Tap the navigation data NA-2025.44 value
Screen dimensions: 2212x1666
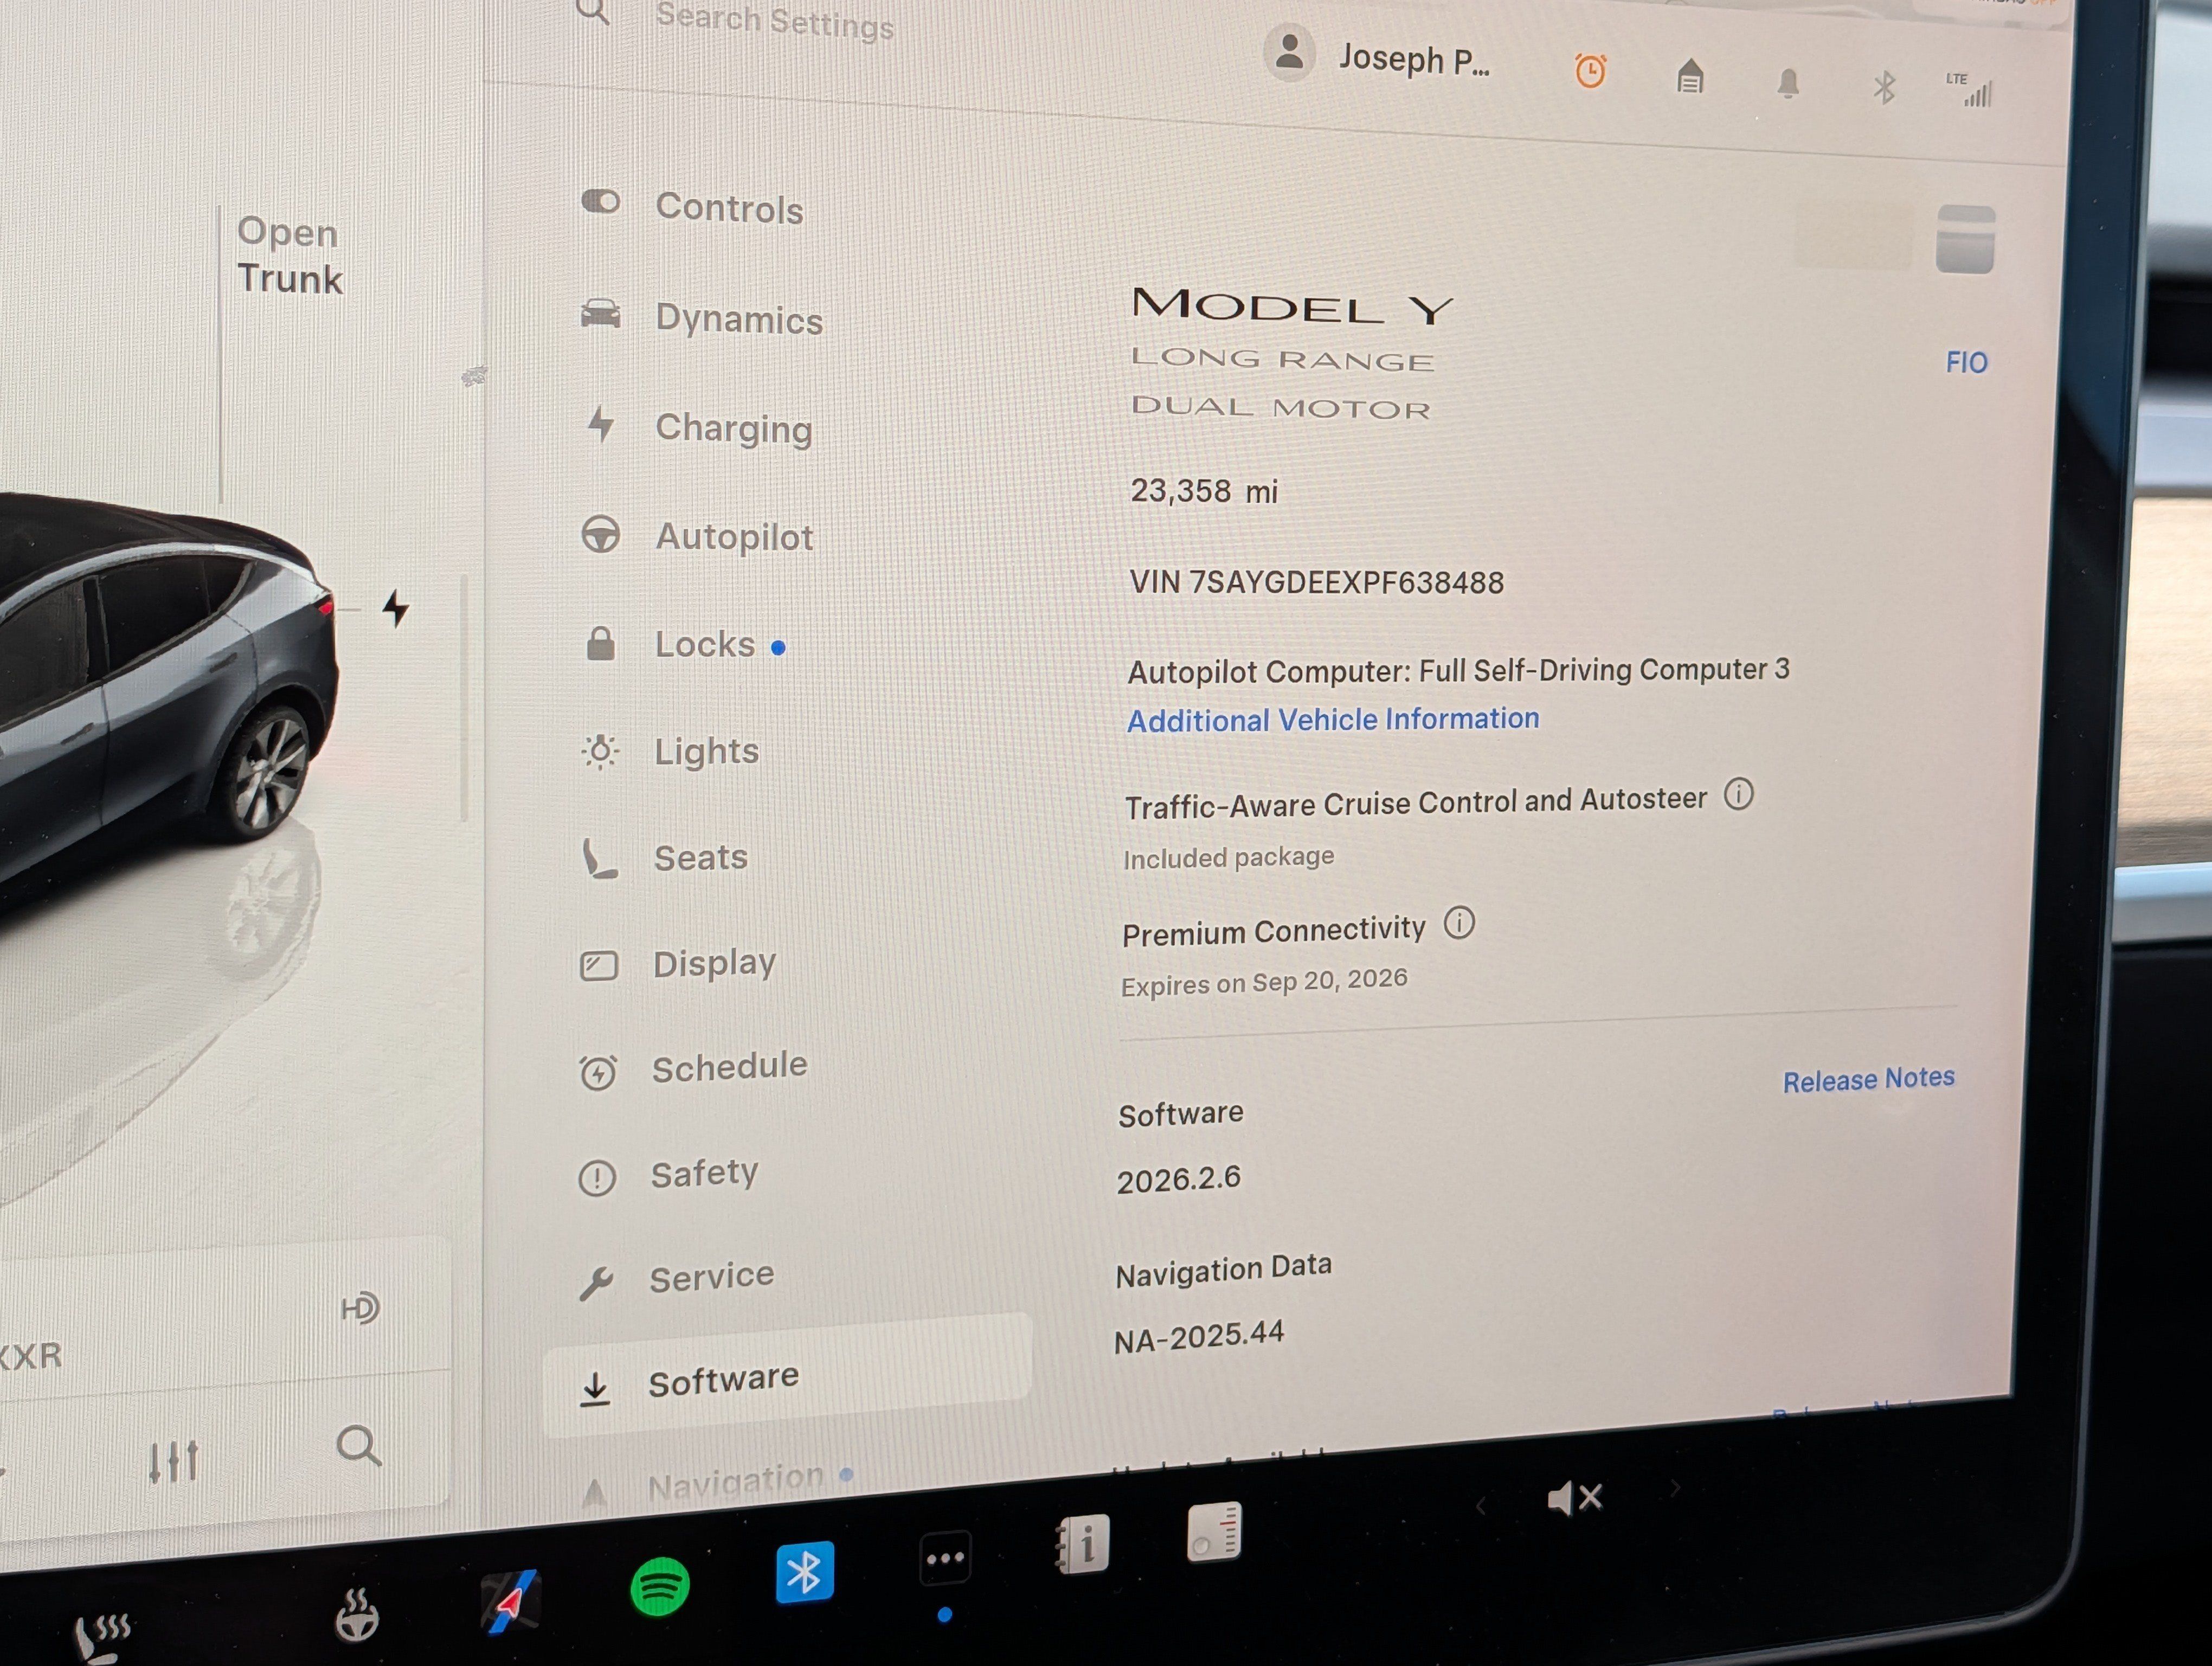[x=1199, y=1336]
